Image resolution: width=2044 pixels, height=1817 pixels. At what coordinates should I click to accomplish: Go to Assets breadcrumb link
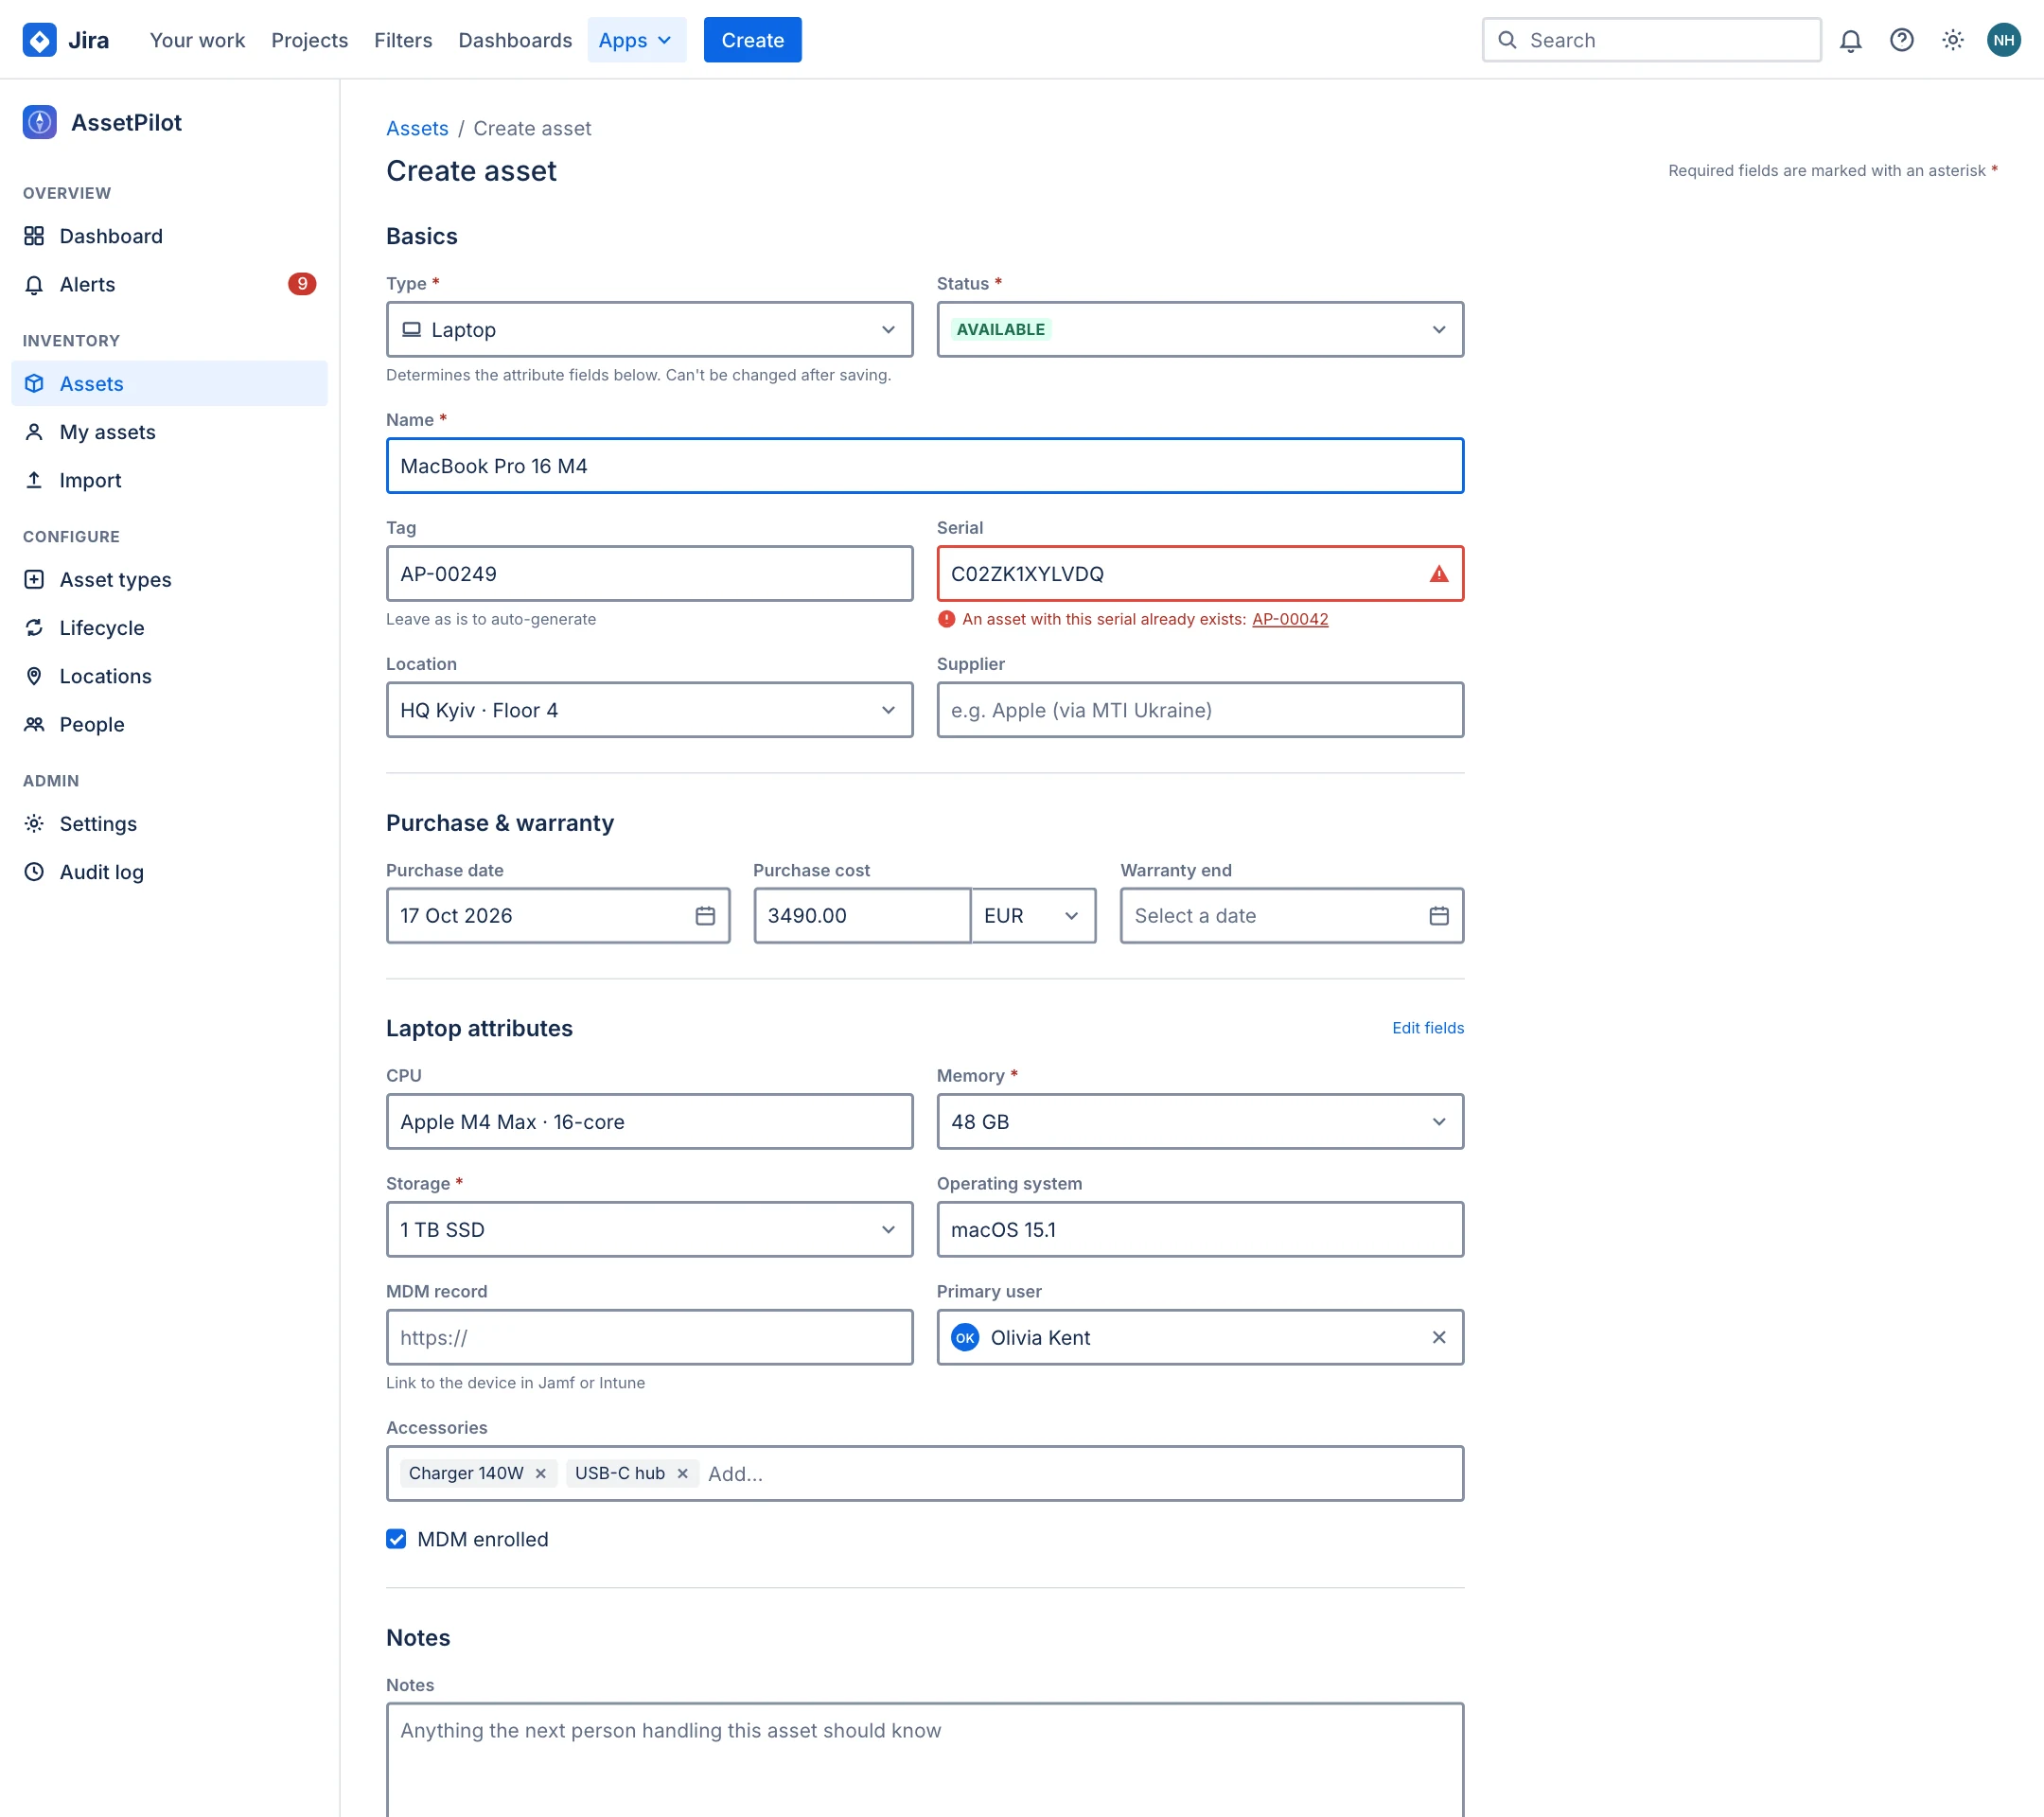(417, 128)
